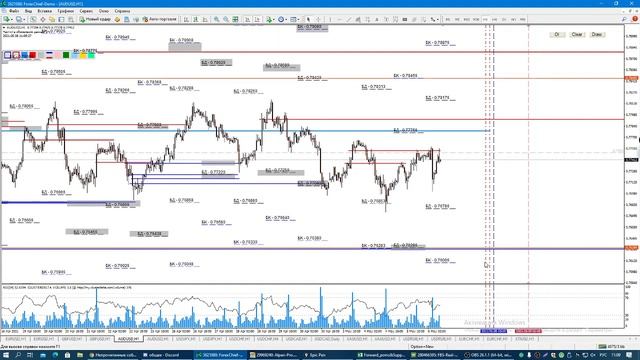Click the Clear button on chart
This screenshot has width=640, height=360.
point(577,35)
